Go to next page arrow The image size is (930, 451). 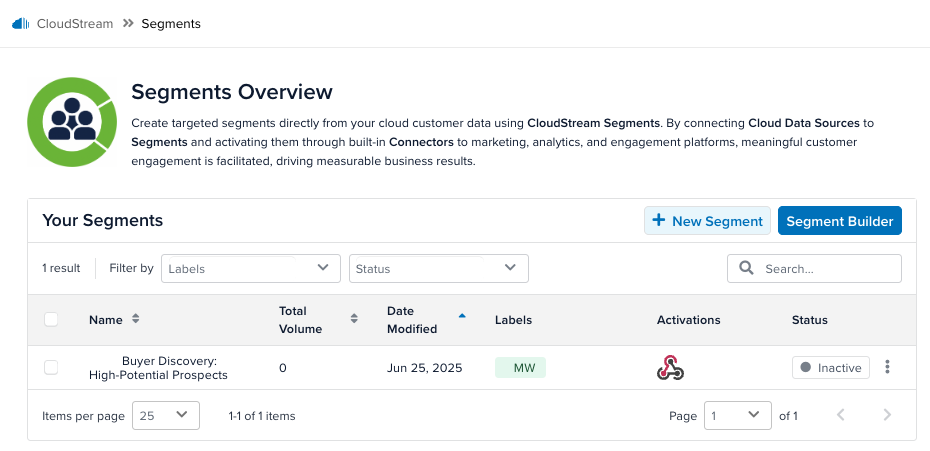(887, 415)
